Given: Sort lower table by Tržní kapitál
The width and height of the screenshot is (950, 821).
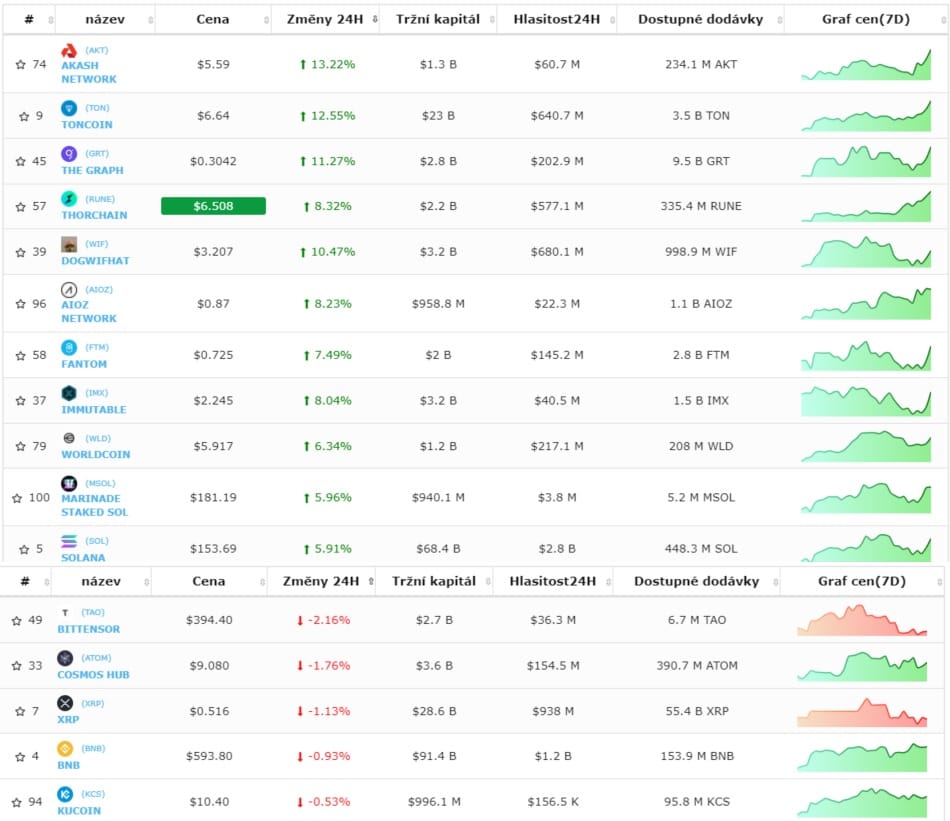Looking at the screenshot, I should tap(434, 582).
